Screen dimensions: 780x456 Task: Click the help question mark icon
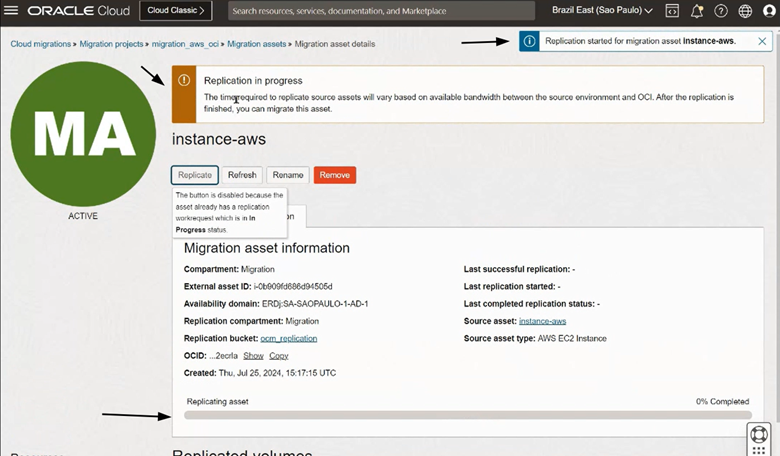(x=720, y=11)
